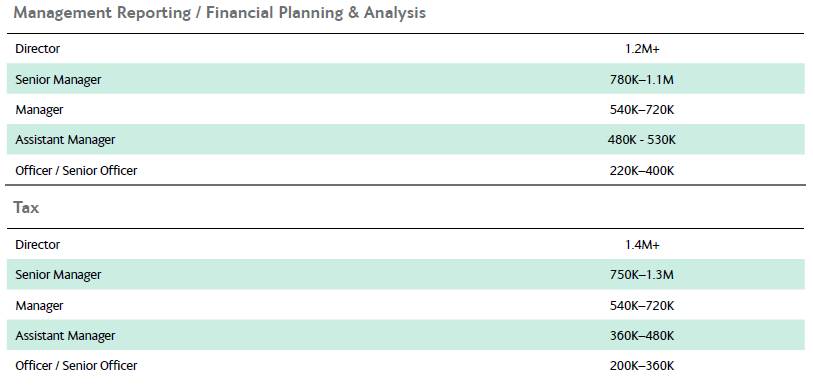
Task: Select the 480K - 530K salary range
Action: point(642,140)
